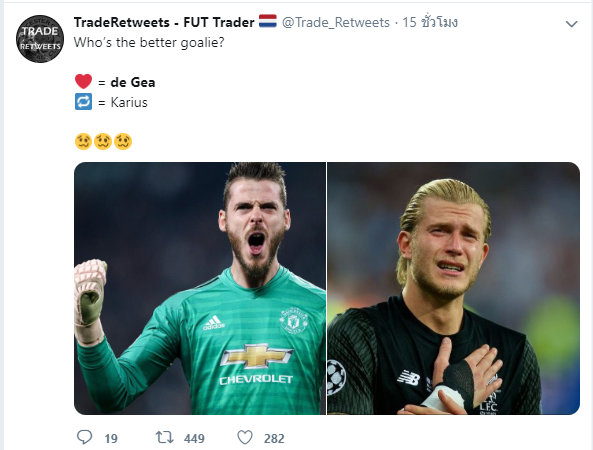Click the red heart emoji in tweet

coord(83,81)
